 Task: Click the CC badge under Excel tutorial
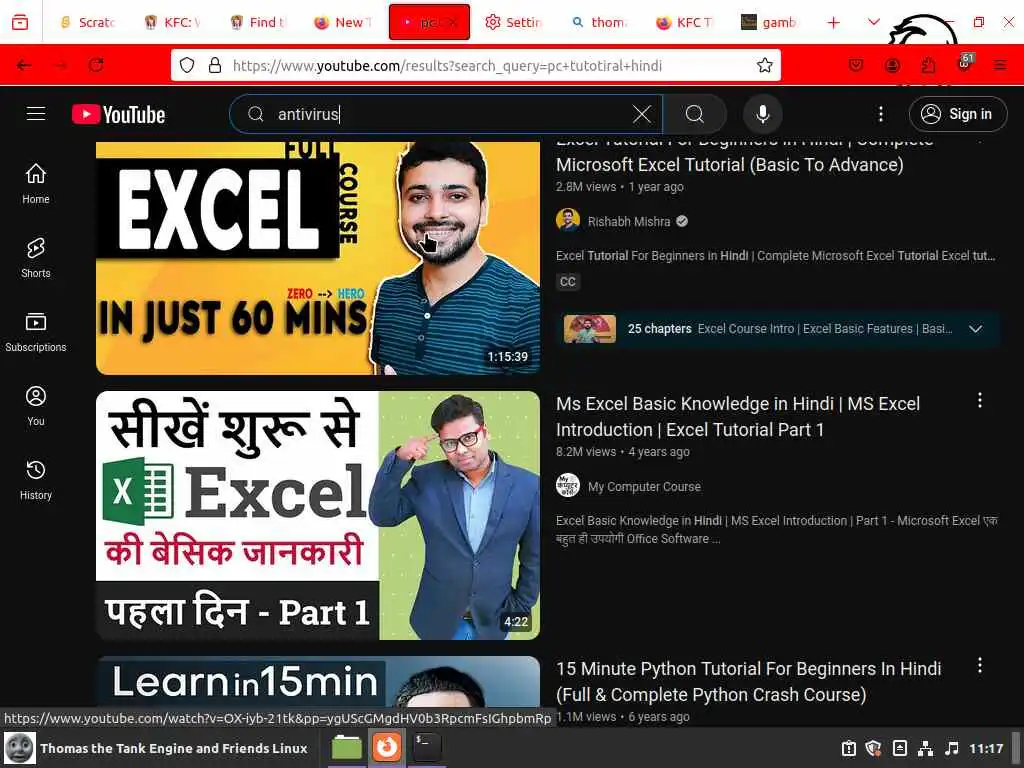pyautogui.click(x=568, y=281)
